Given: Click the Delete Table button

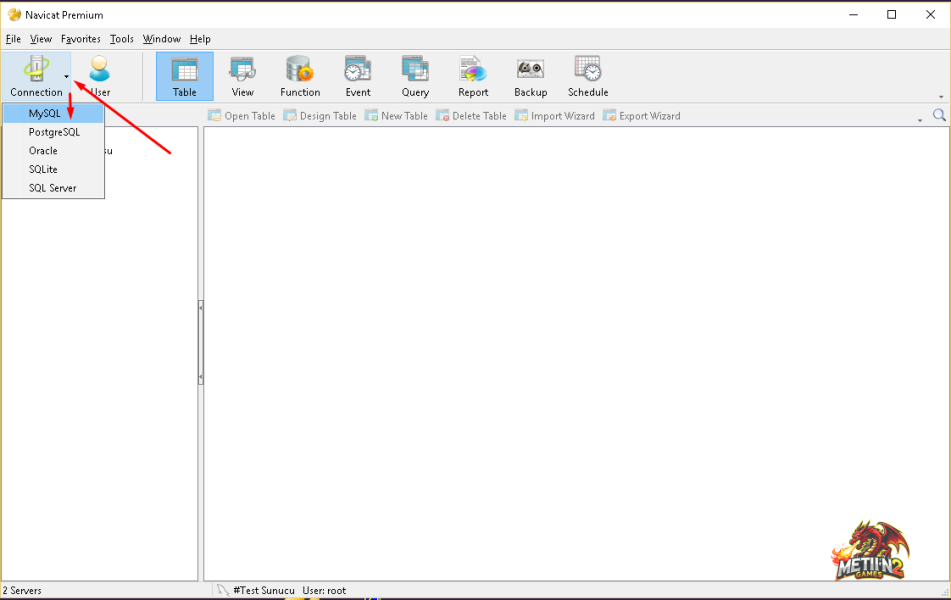Looking at the screenshot, I should pyautogui.click(x=471, y=116).
